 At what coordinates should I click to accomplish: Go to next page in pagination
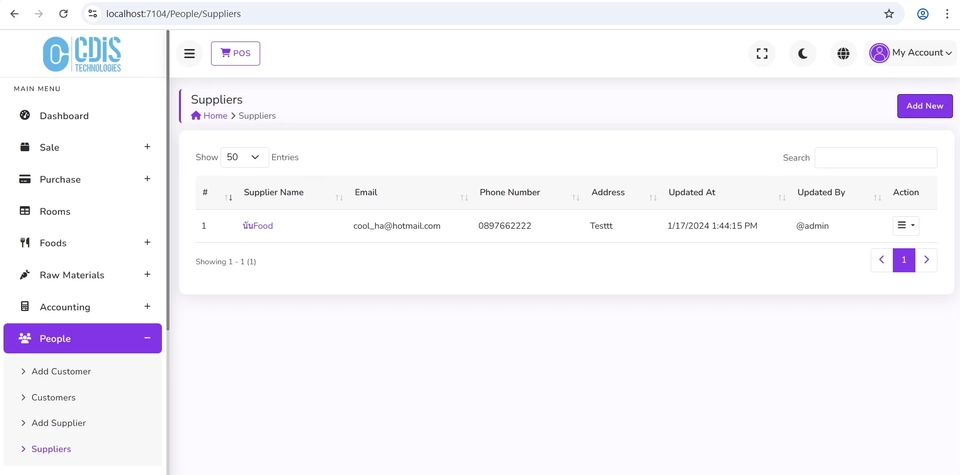coord(926,260)
